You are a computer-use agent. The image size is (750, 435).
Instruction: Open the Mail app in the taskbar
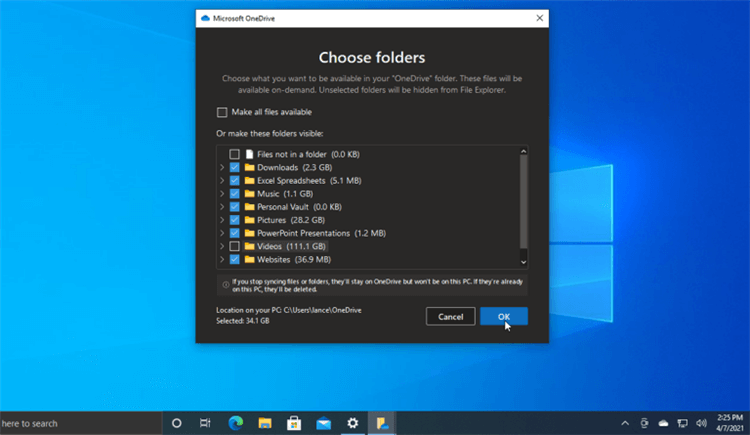323,422
